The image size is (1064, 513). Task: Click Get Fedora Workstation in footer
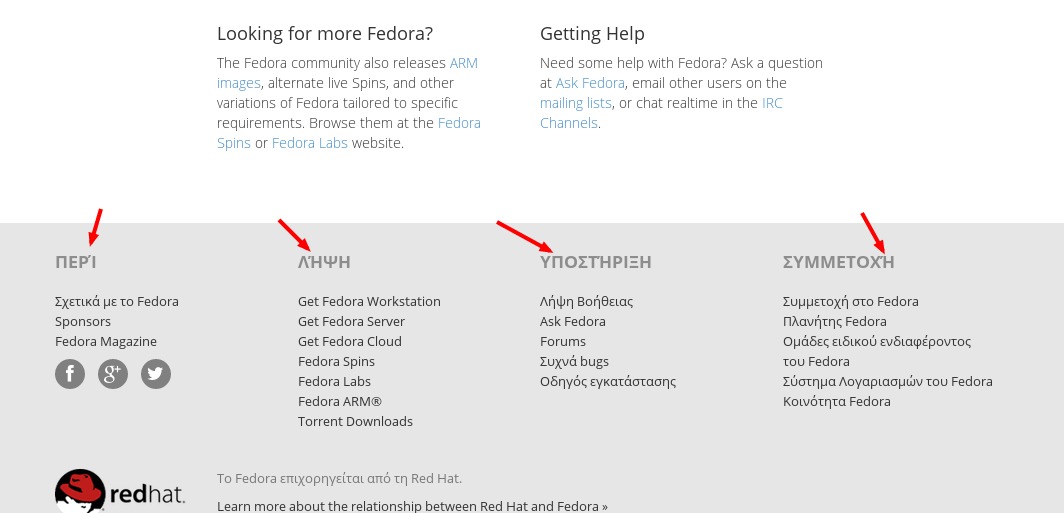click(x=369, y=301)
